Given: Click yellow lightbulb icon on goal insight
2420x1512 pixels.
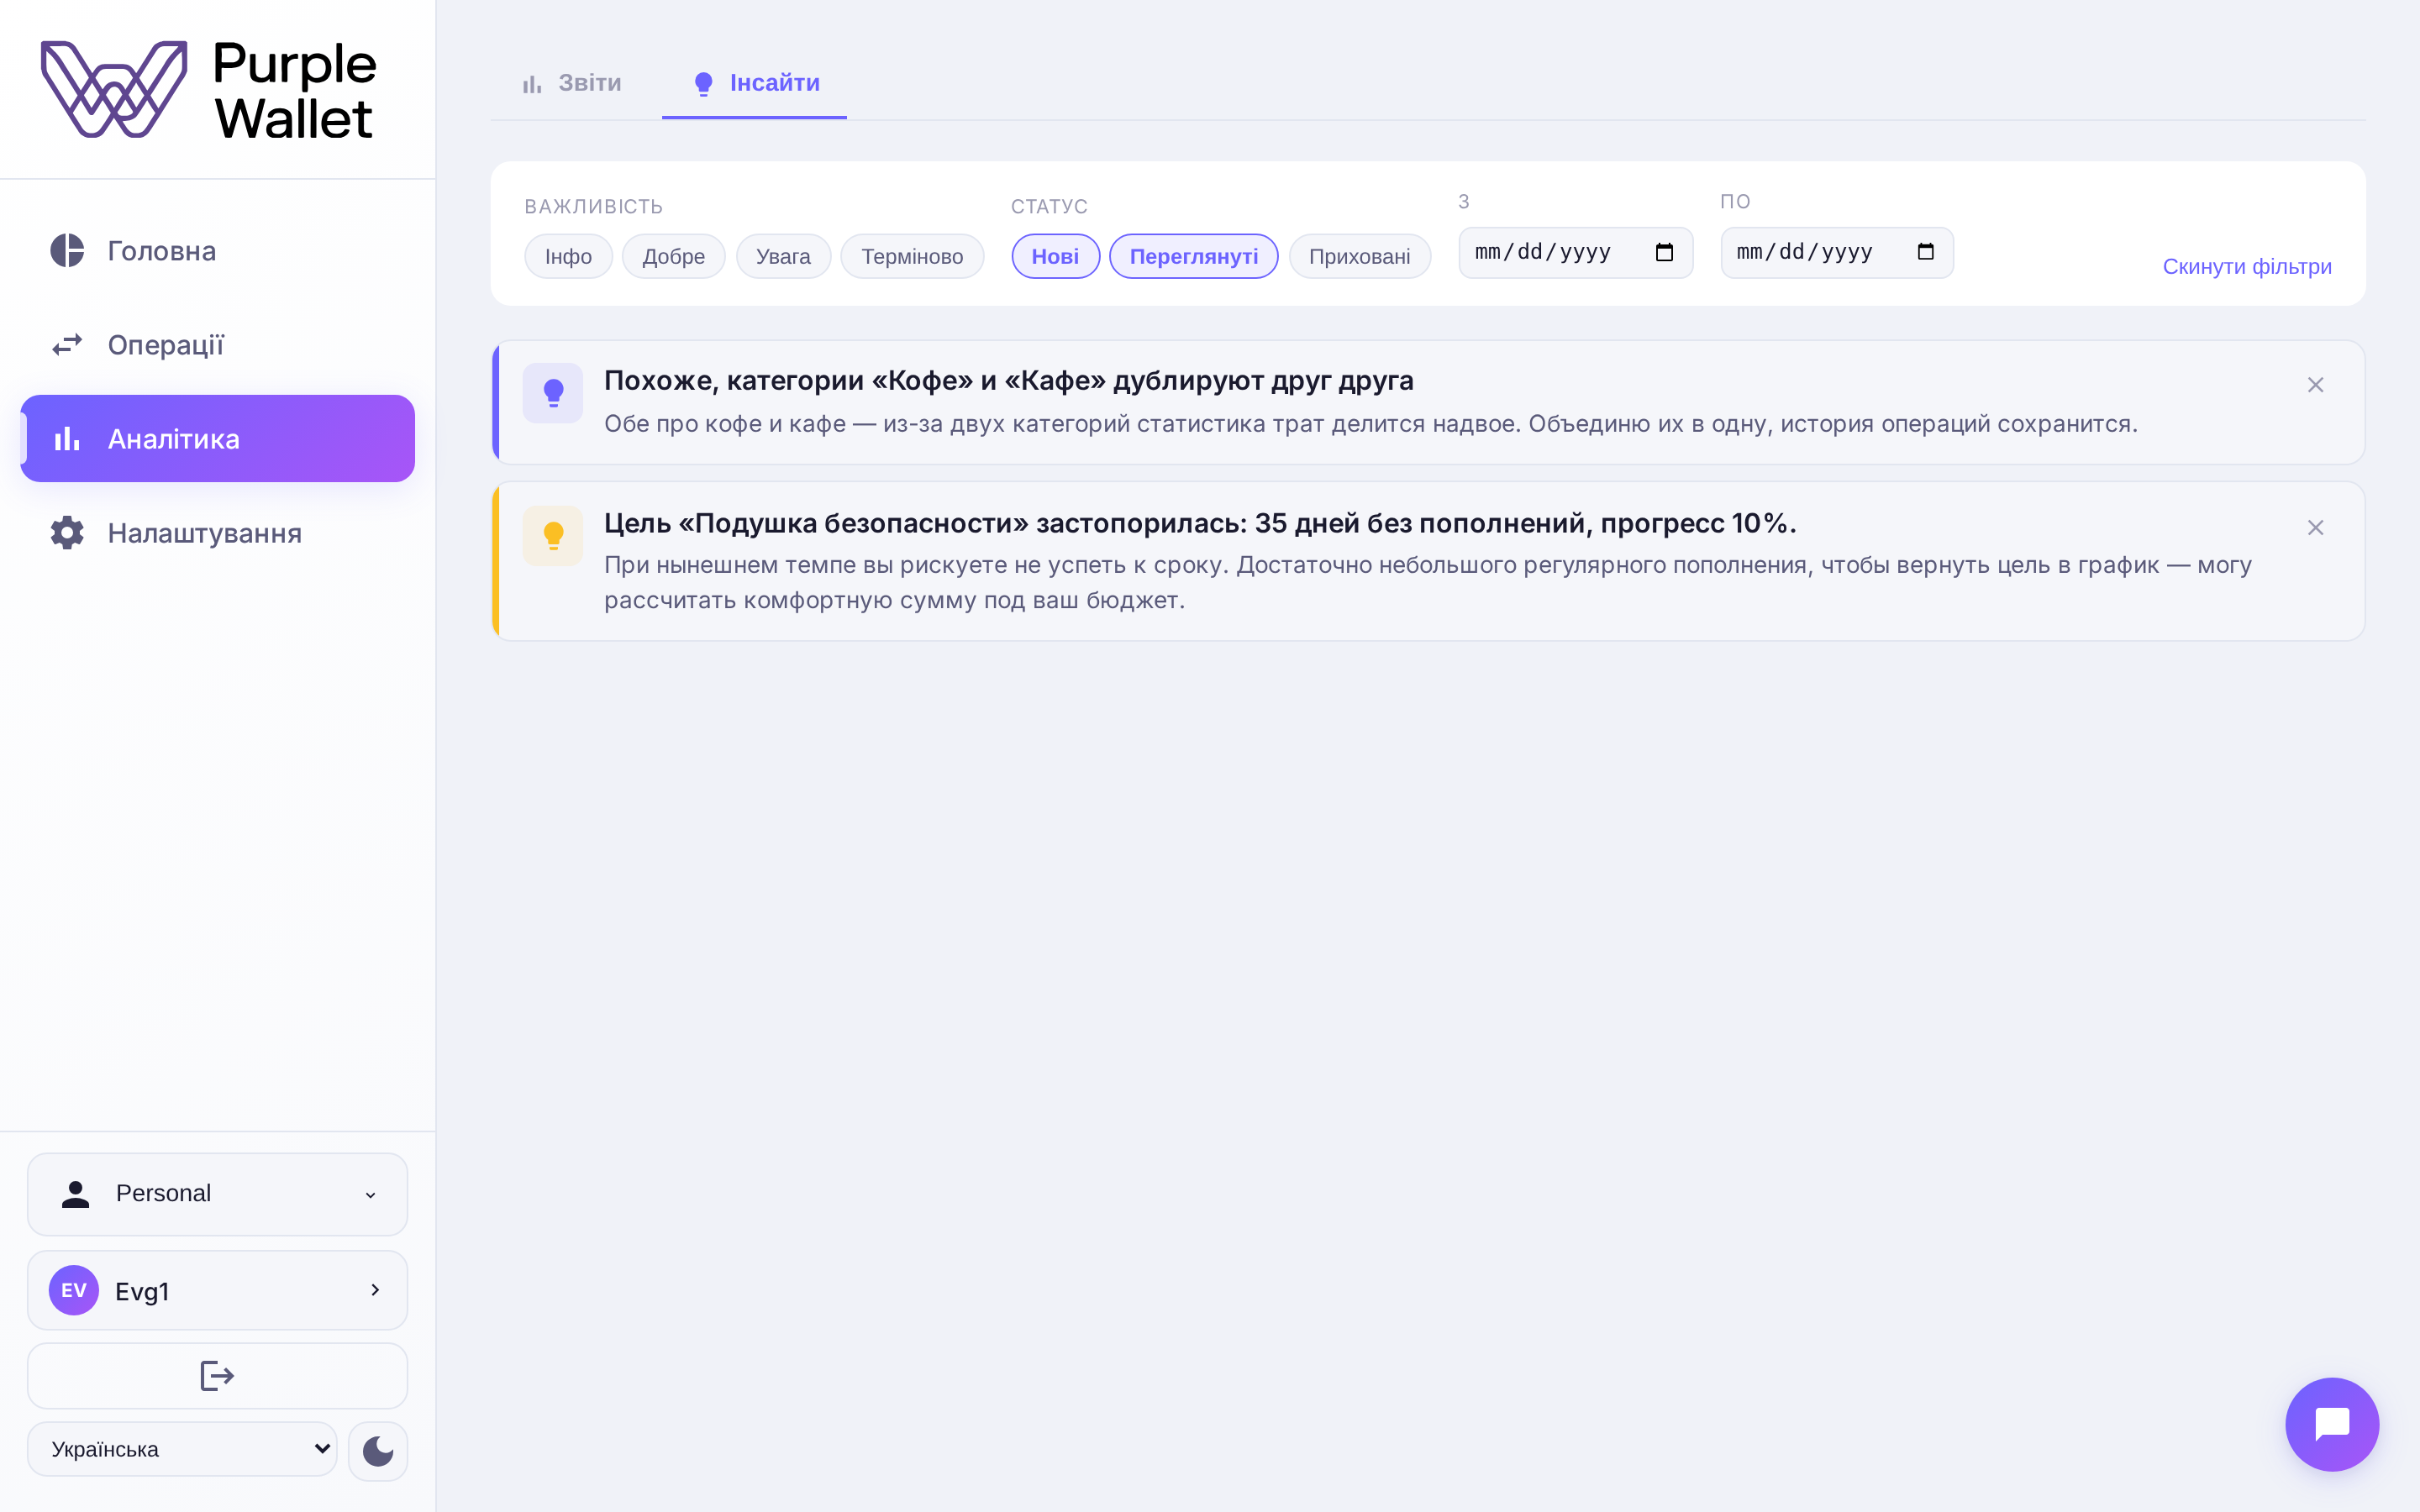Looking at the screenshot, I should 553,536.
